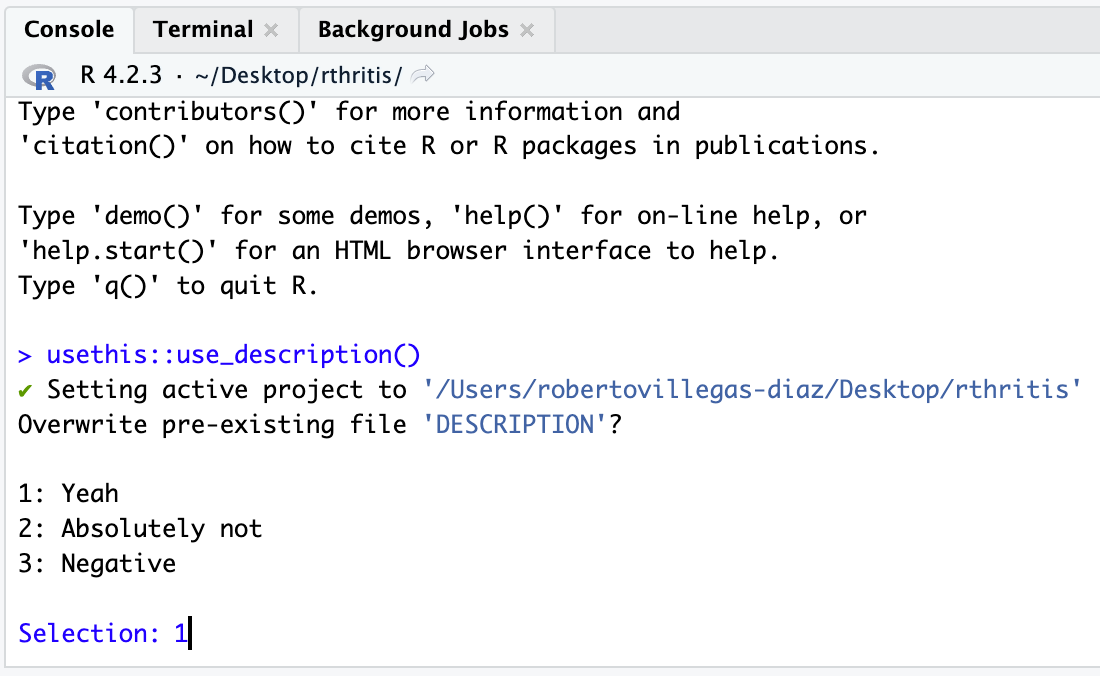1100x676 pixels.
Task: Close the Terminal tab with its x
Action: tap(270, 30)
